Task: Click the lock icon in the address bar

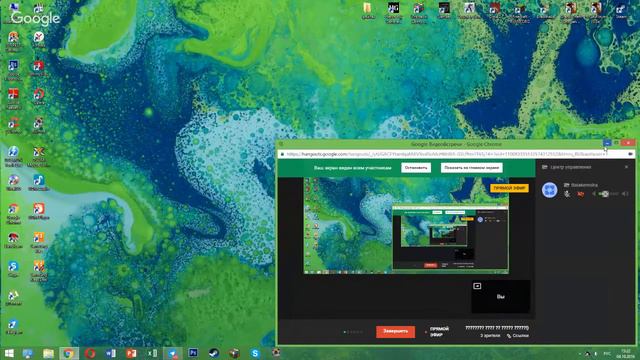Action: pos(282,154)
